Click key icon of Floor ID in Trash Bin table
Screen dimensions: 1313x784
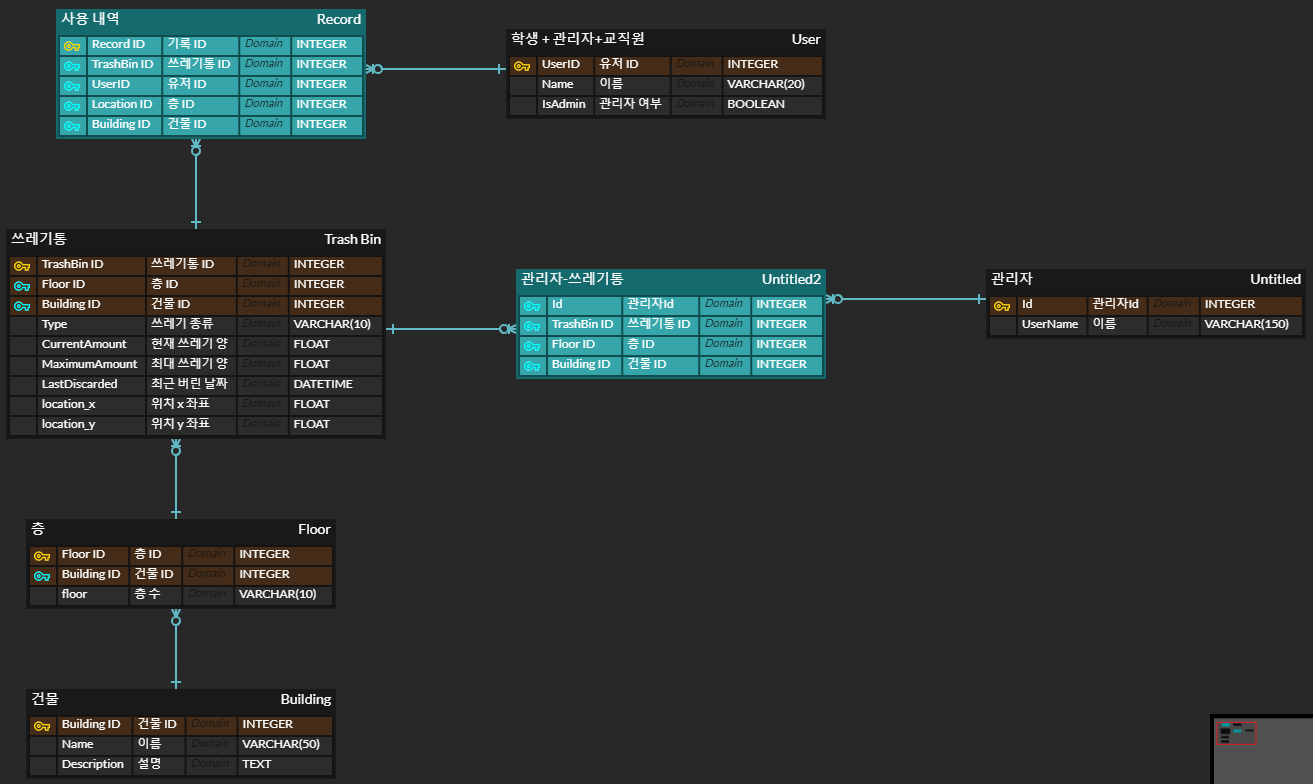[x=22, y=286]
